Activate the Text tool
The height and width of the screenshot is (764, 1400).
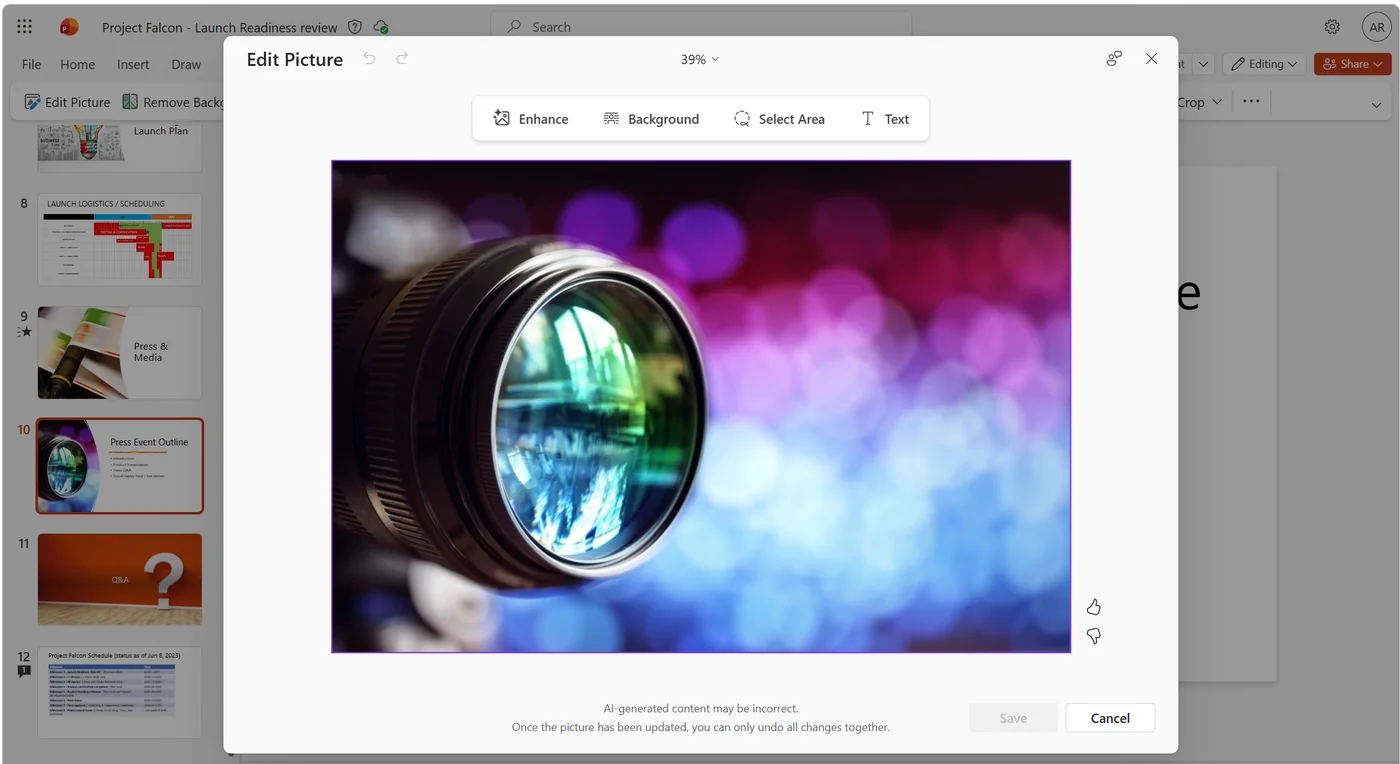(885, 118)
